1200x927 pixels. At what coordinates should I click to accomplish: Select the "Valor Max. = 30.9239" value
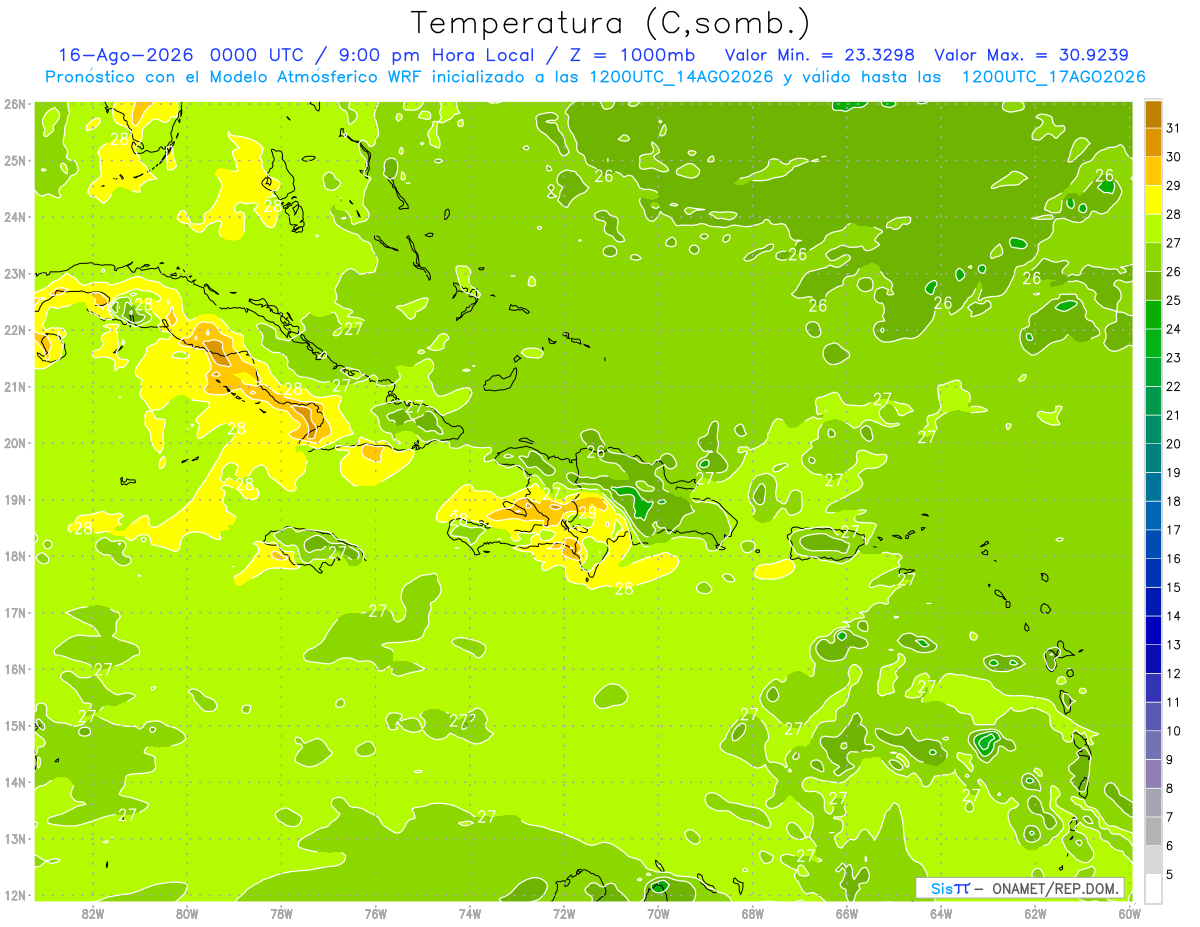(1031, 55)
